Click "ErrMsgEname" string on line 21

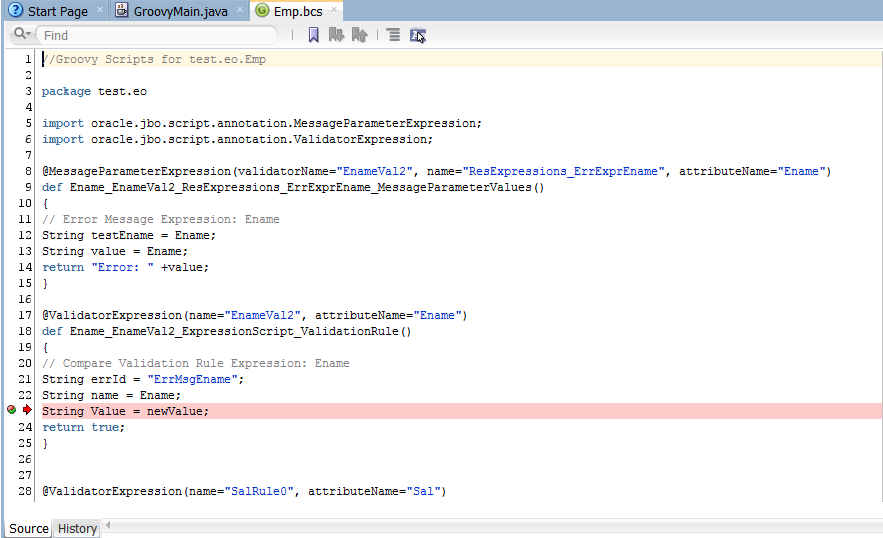[192, 379]
